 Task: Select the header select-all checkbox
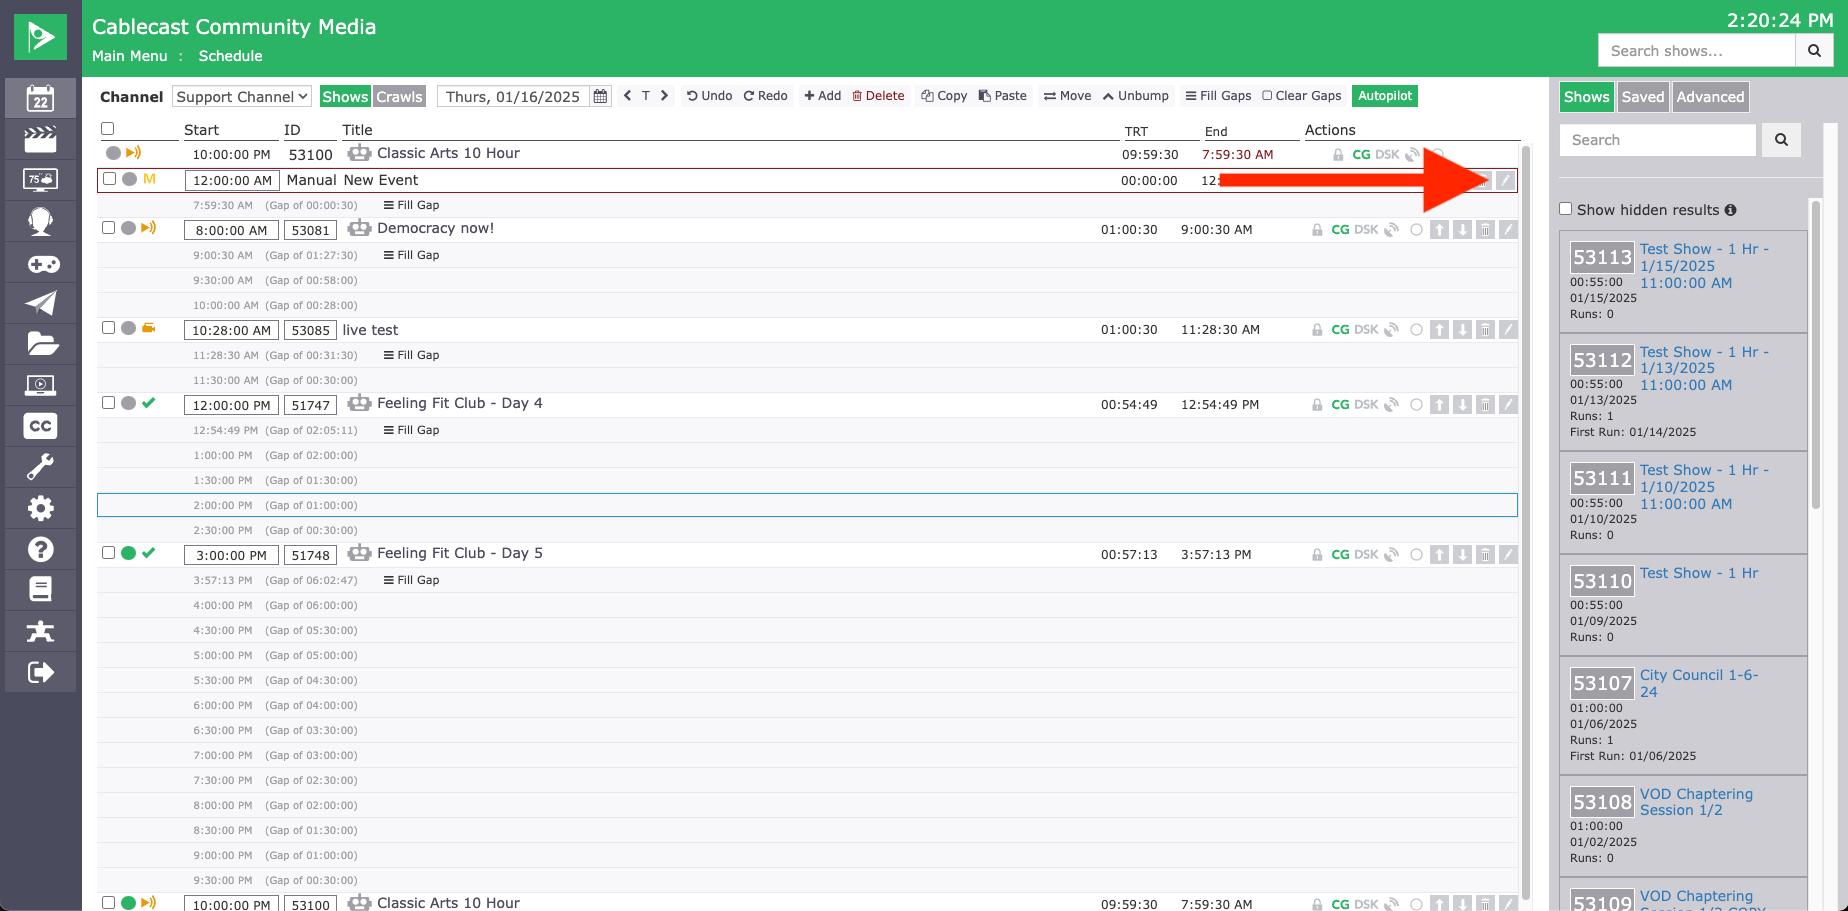click(x=108, y=128)
